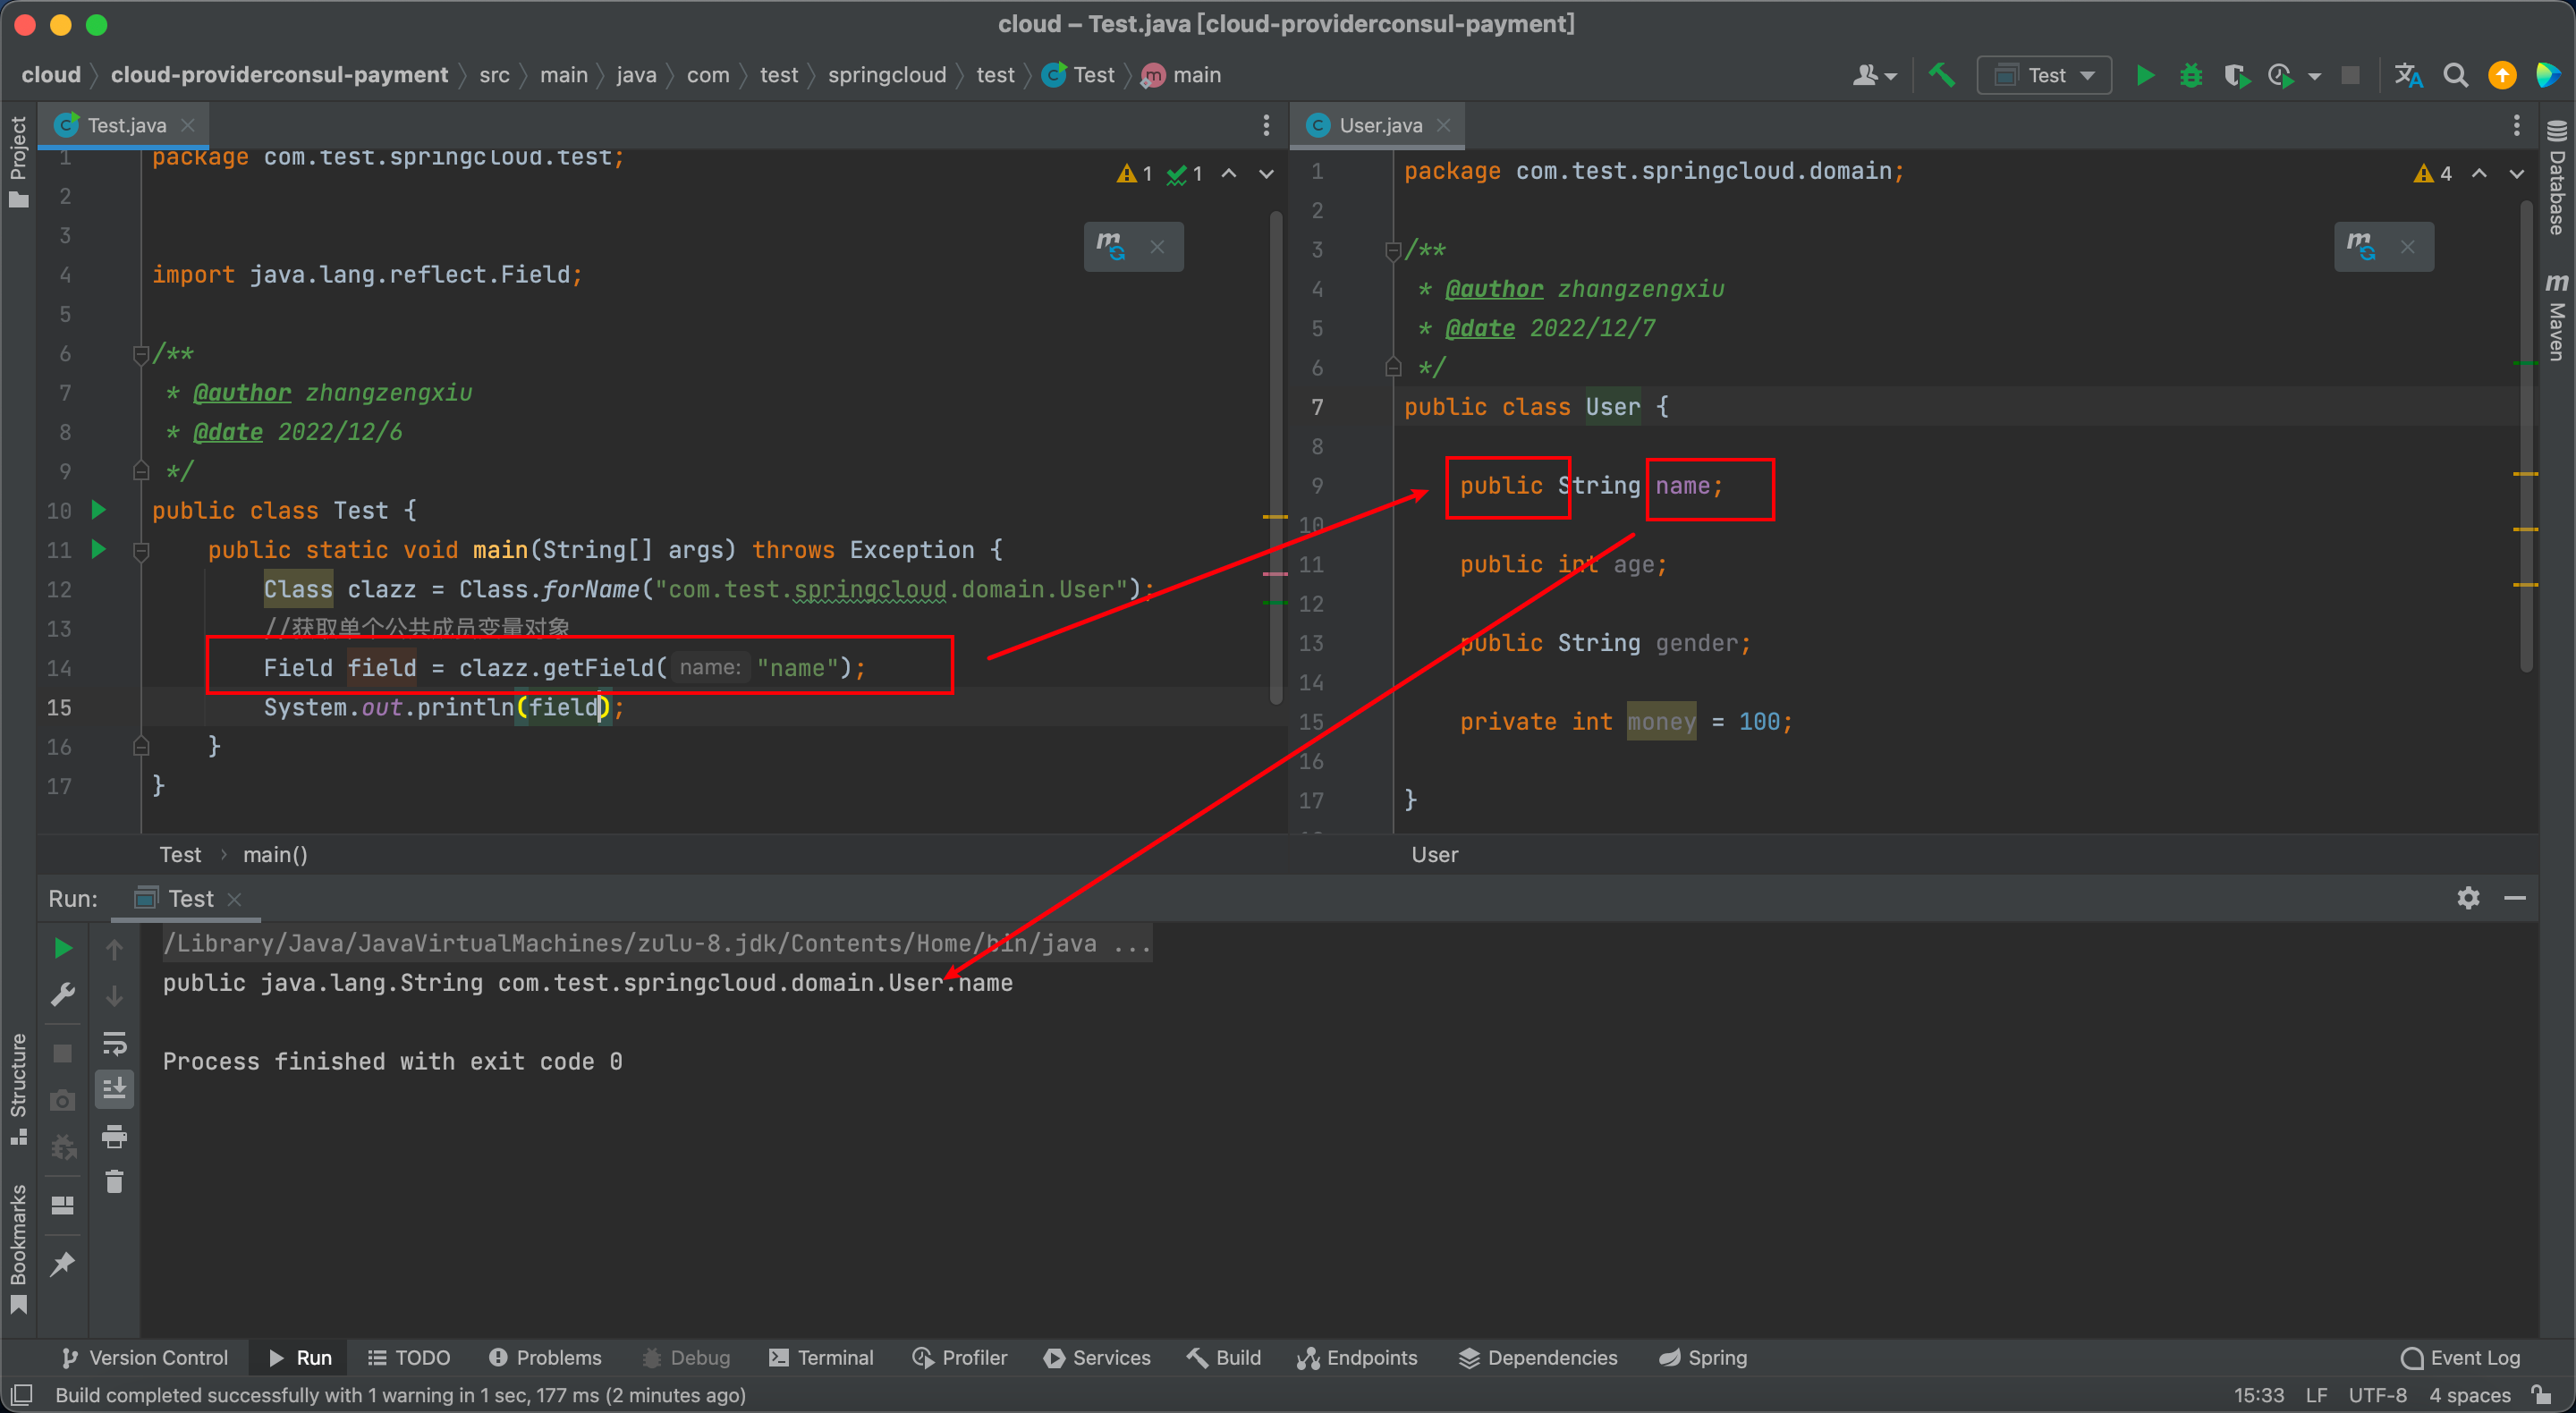Image resolution: width=2576 pixels, height=1413 pixels.
Task: Open the TODO tool window
Action: click(x=408, y=1357)
